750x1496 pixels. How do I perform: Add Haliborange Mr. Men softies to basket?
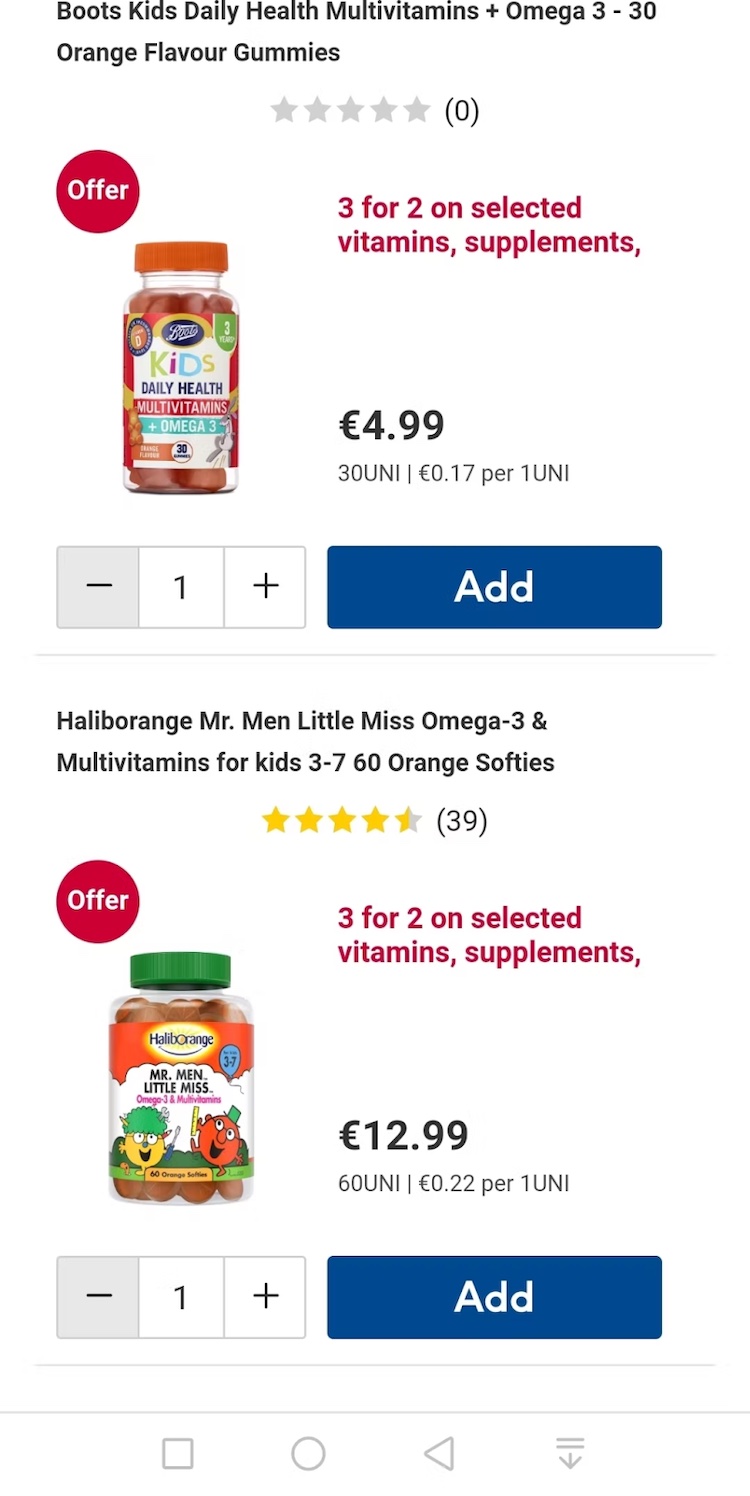click(x=494, y=1297)
